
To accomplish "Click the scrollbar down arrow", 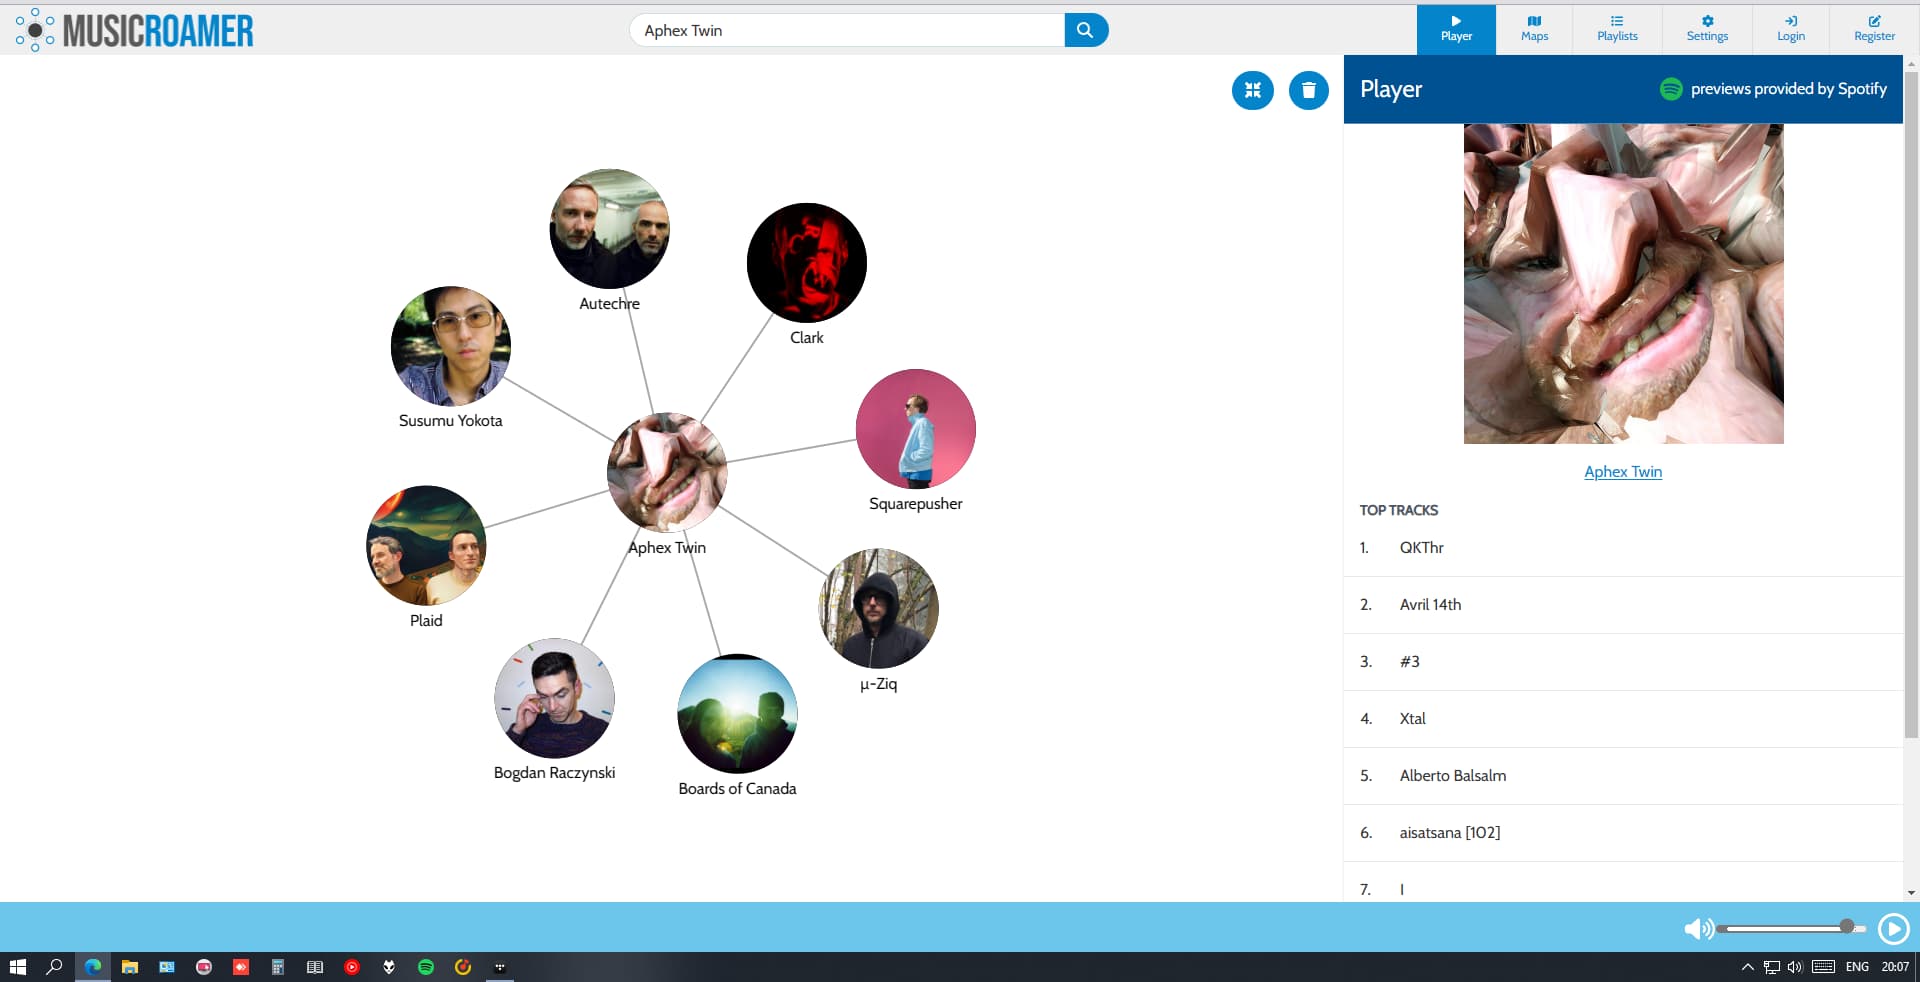I will (1911, 893).
